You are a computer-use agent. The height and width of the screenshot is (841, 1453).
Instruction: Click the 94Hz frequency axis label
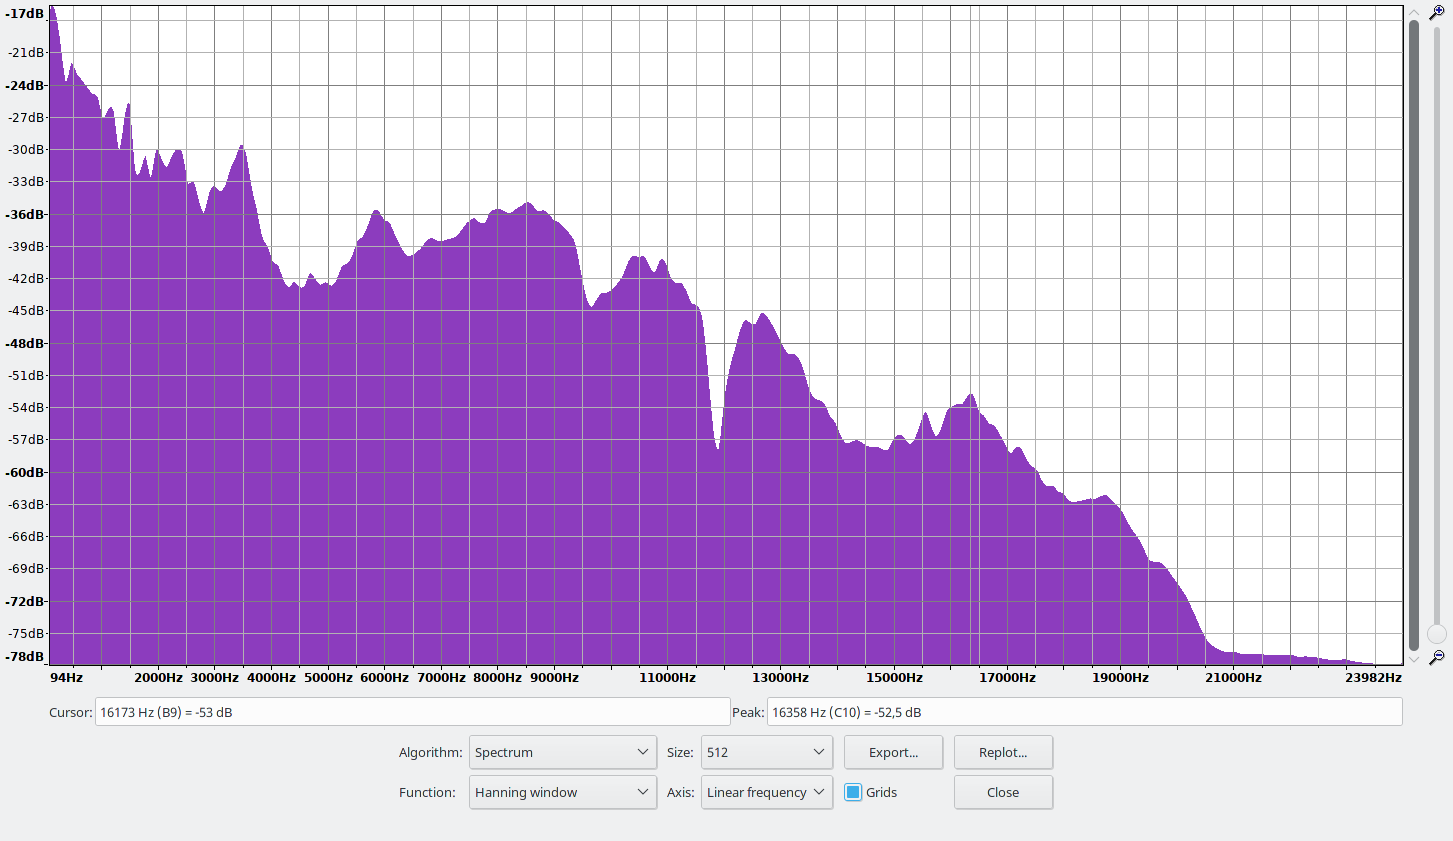66,677
